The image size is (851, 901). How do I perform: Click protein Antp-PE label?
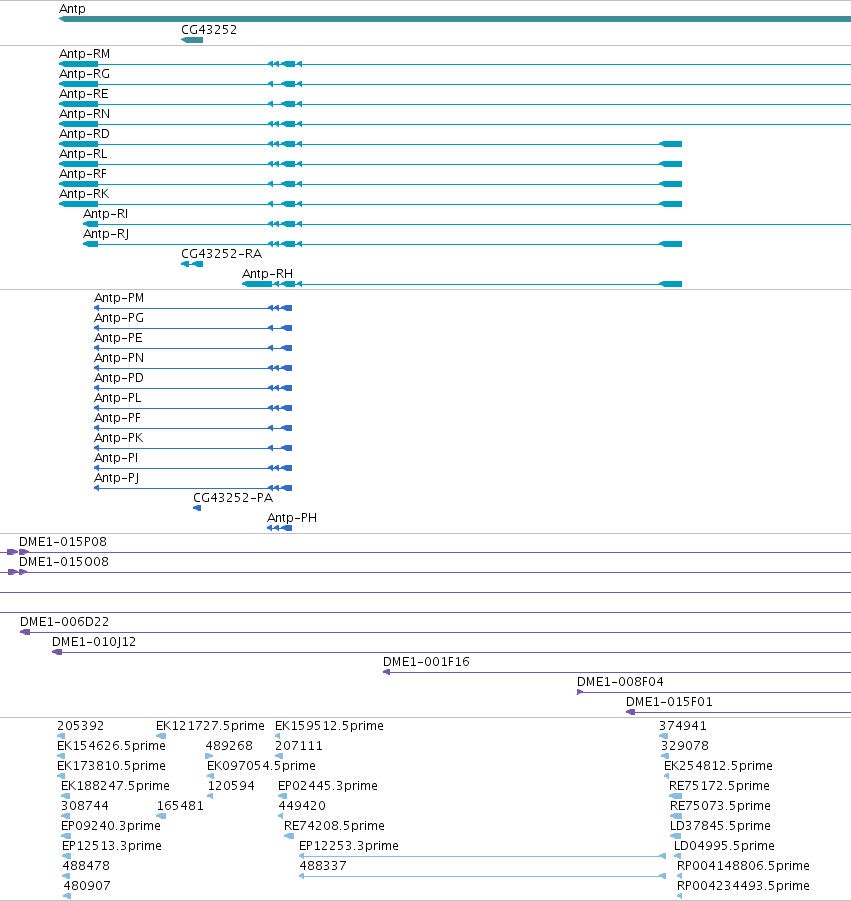pyautogui.click(x=118, y=338)
